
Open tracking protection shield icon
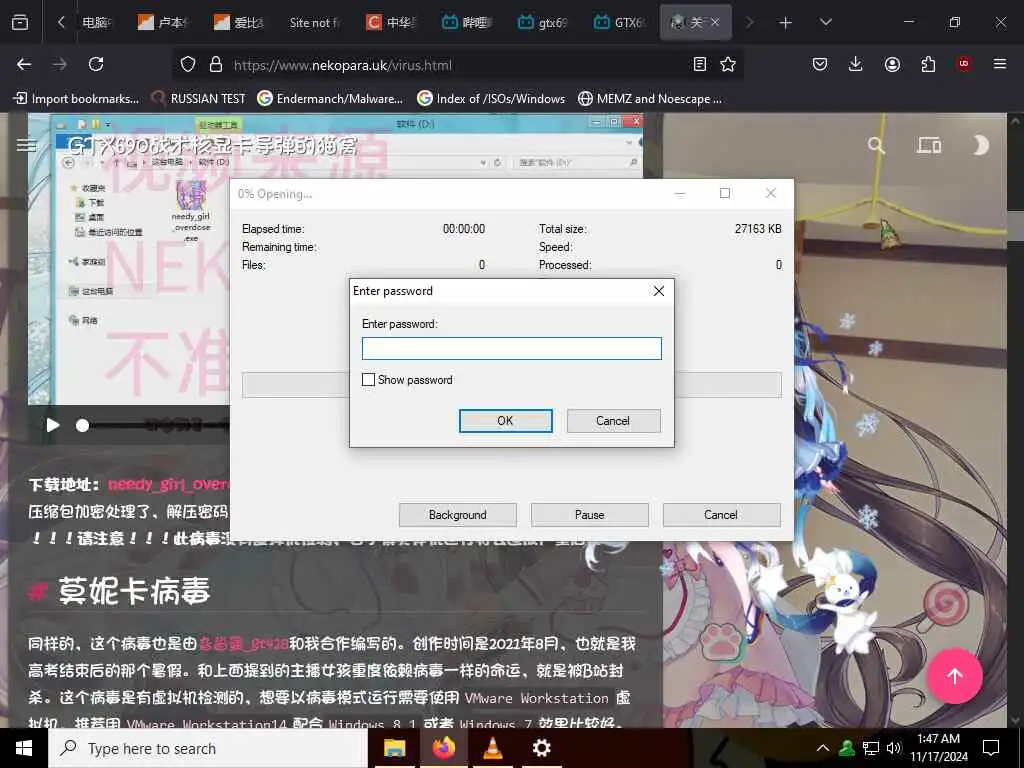(x=188, y=65)
